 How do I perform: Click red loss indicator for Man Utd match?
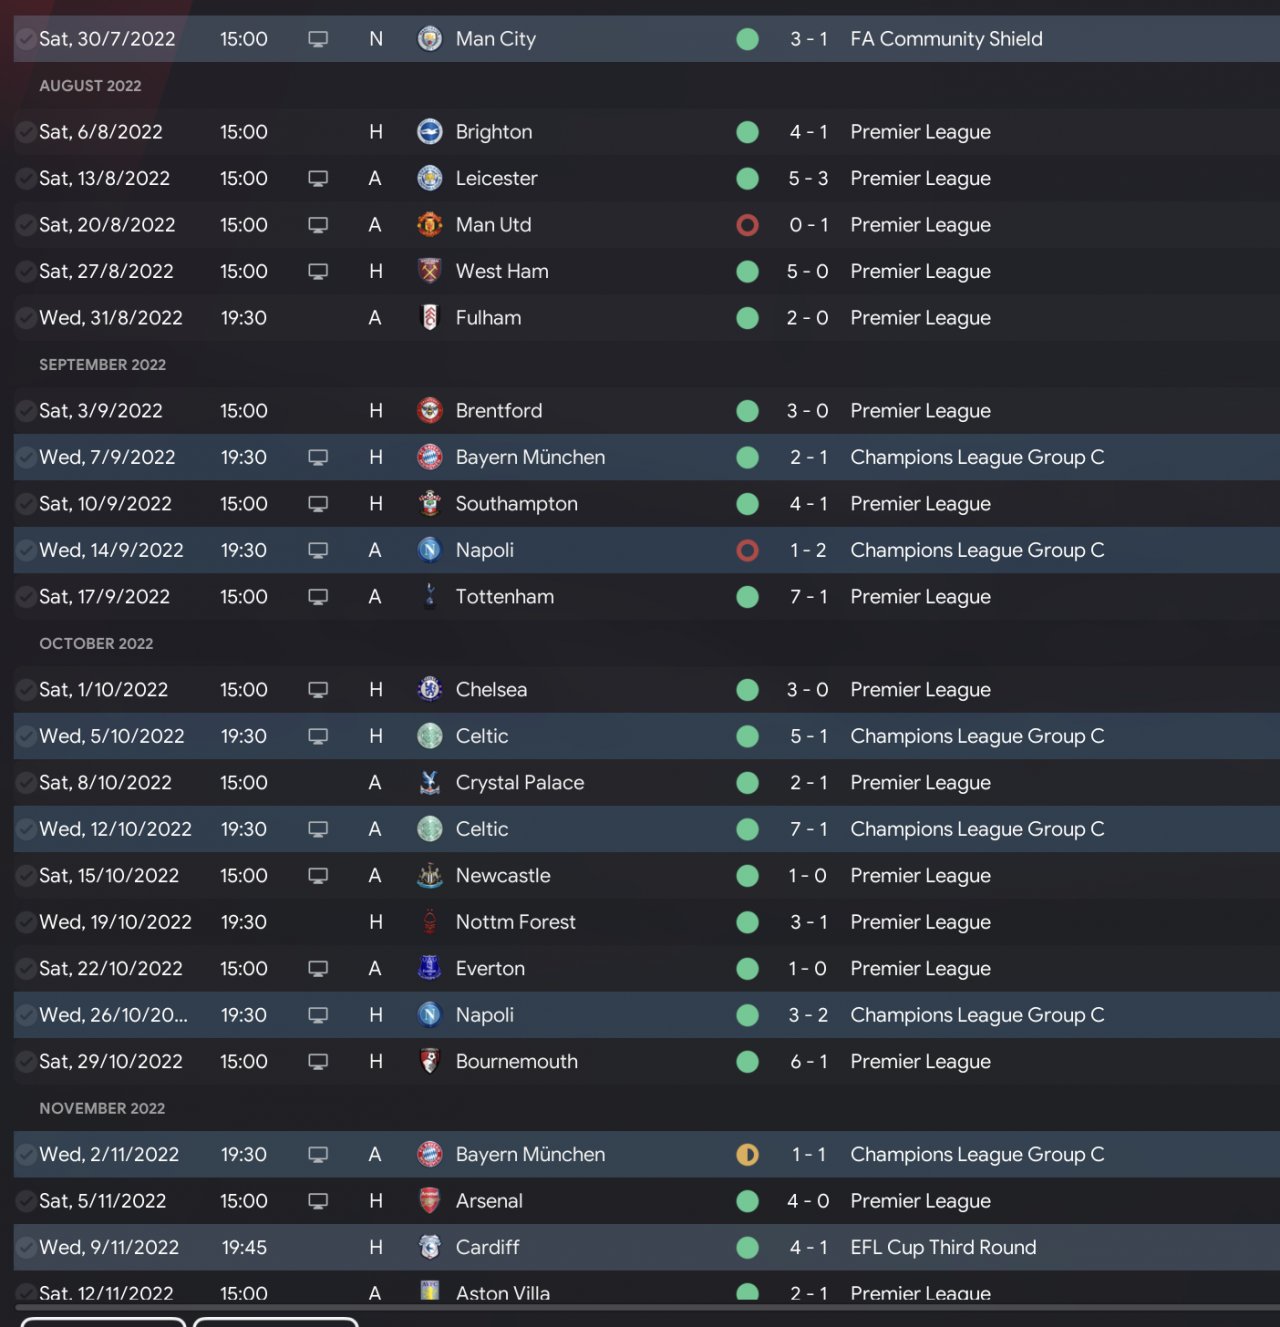click(x=747, y=225)
